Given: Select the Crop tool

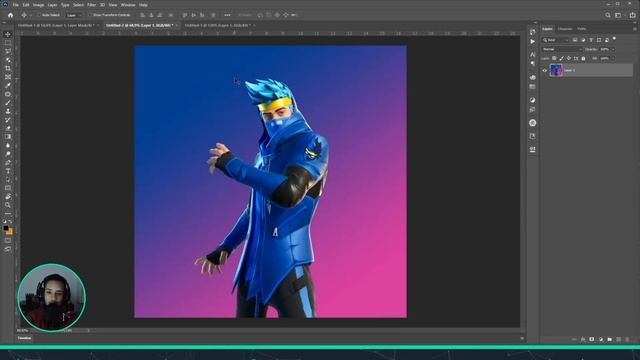Looking at the screenshot, I should point(8,69).
